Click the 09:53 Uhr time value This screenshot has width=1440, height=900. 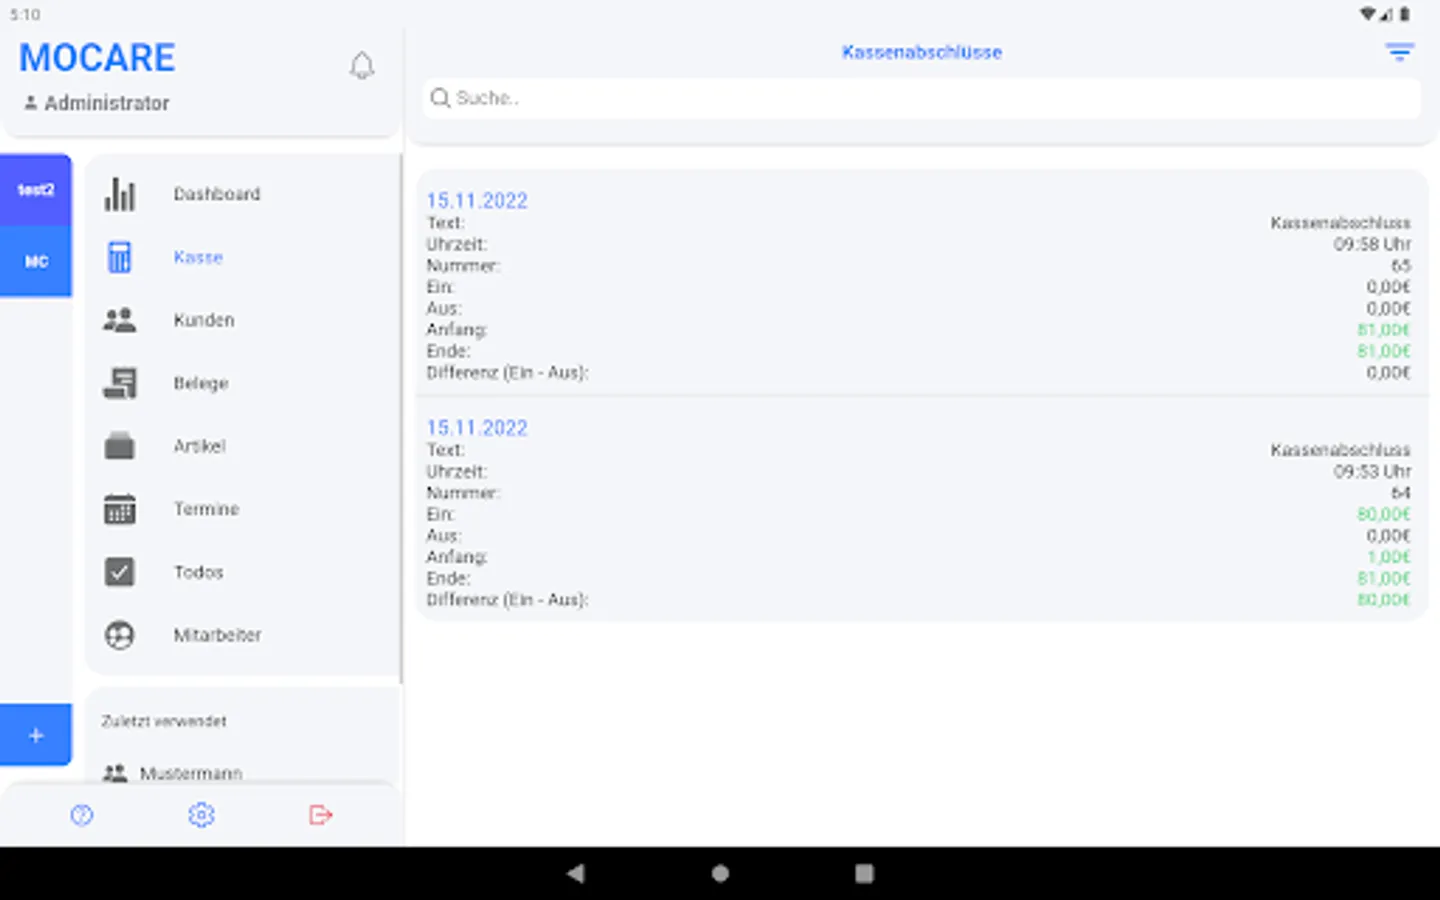pyautogui.click(x=1372, y=471)
